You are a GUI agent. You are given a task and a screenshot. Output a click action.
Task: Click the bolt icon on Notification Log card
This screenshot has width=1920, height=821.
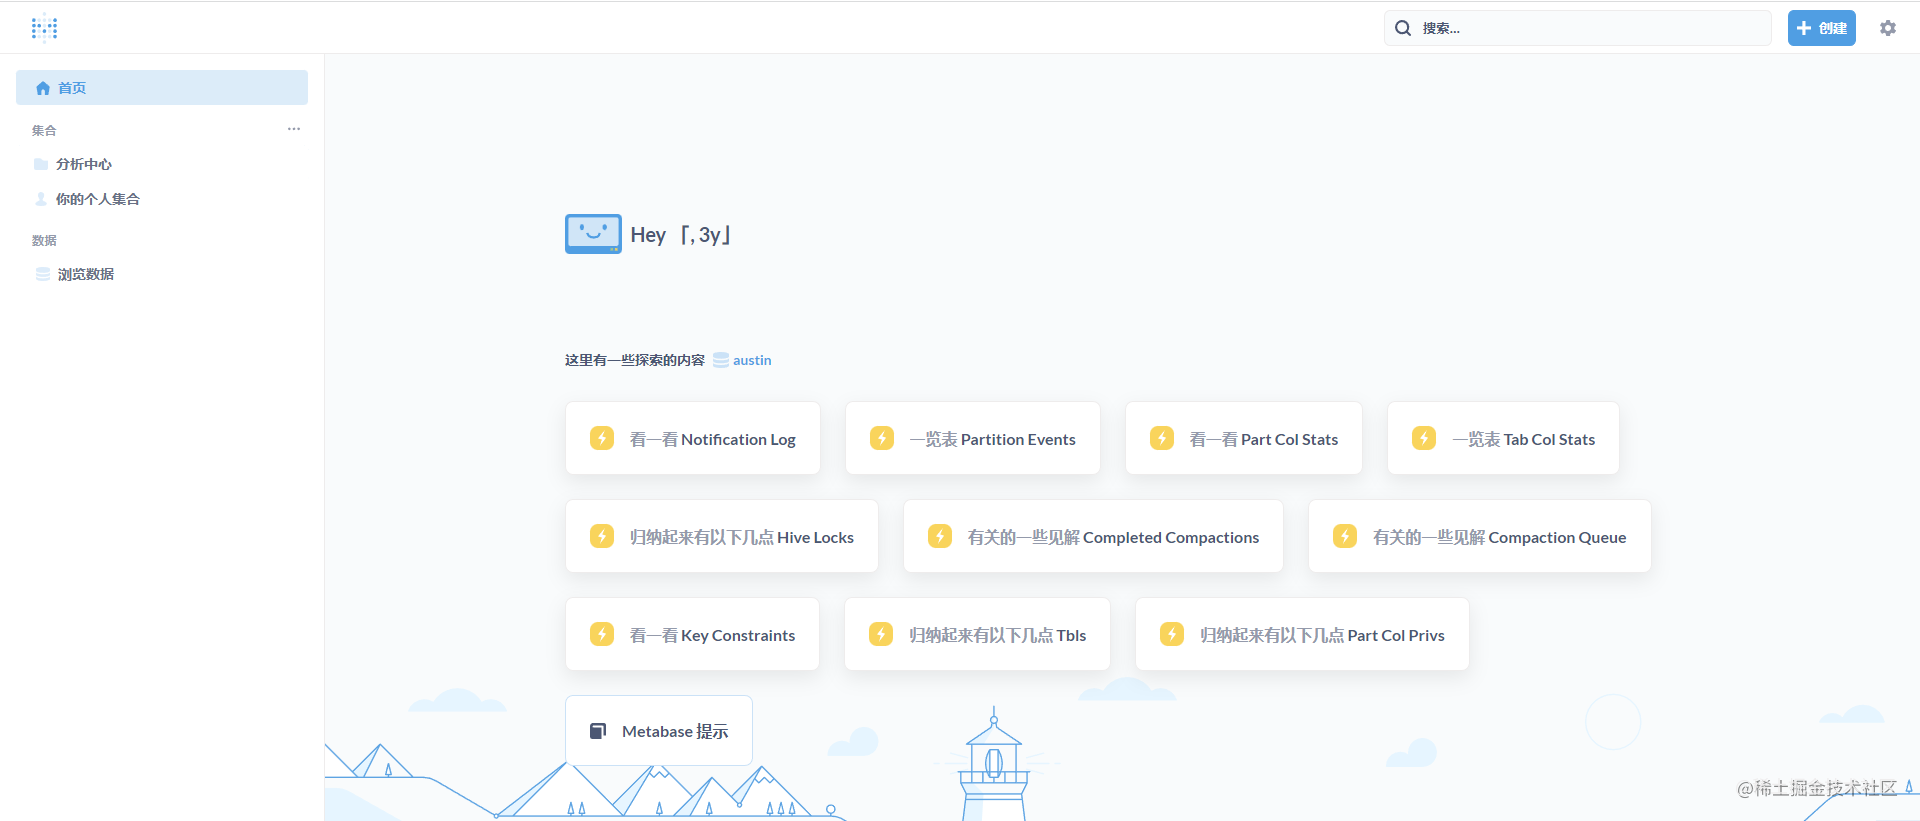[602, 438]
